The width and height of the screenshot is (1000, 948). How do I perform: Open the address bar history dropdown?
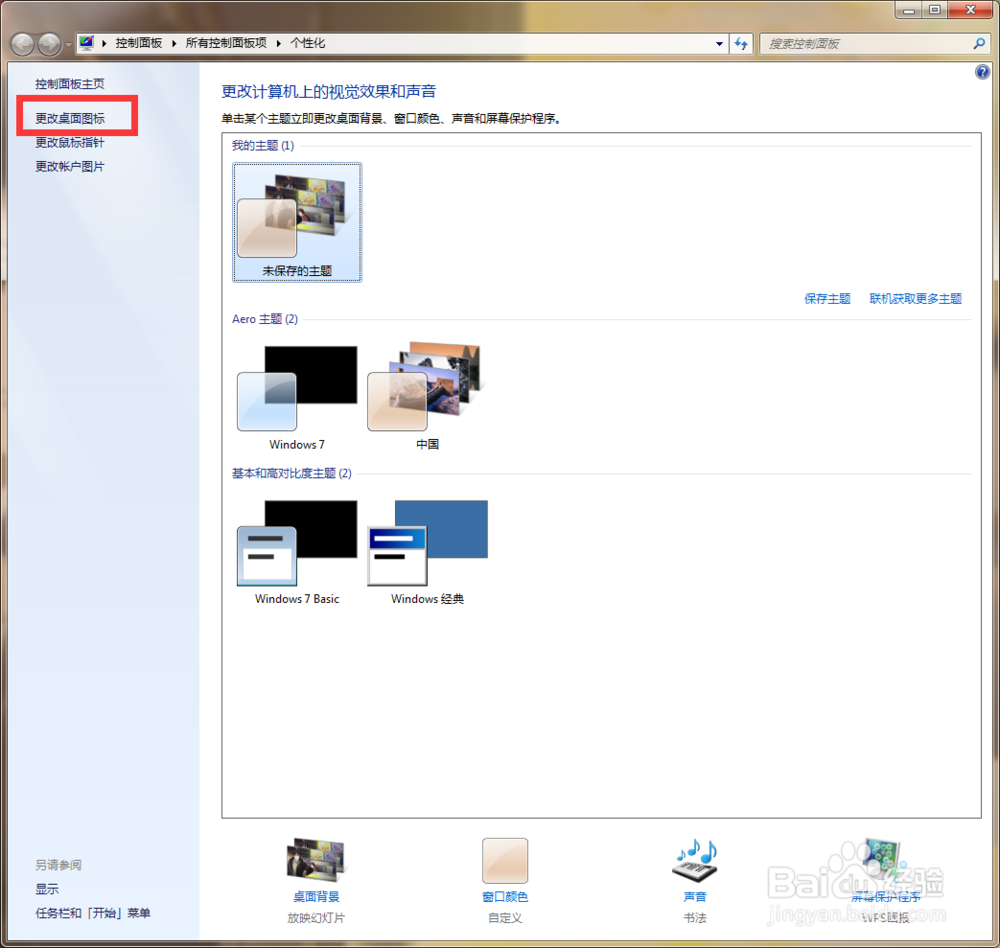click(719, 43)
